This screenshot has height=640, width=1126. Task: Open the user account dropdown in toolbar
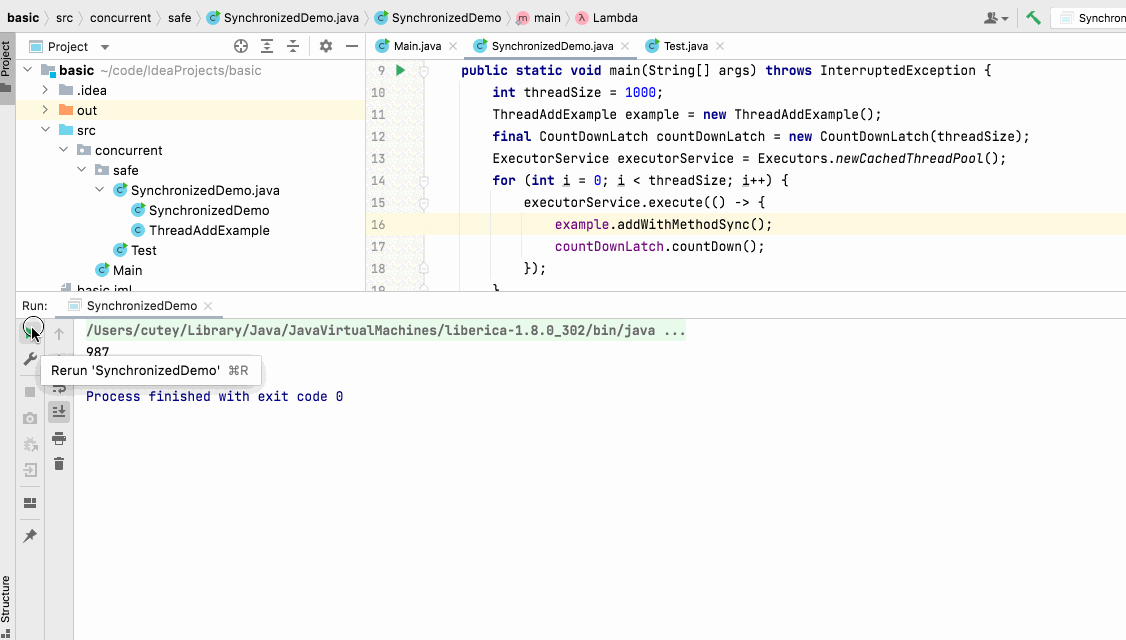(x=996, y=18)
